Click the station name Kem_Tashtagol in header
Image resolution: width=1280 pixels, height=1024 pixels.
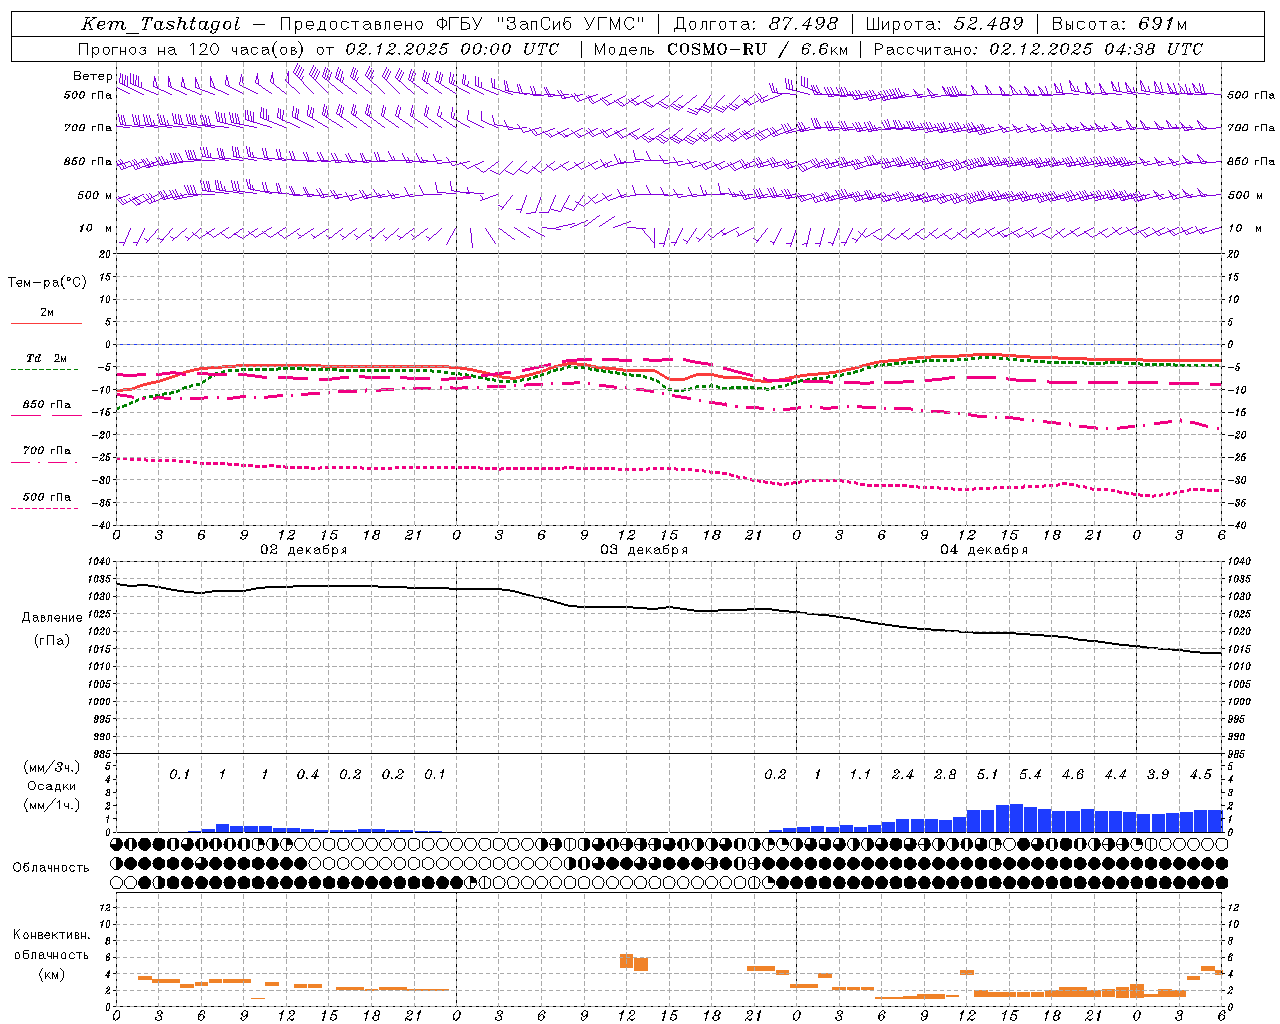tap(161, 24)
